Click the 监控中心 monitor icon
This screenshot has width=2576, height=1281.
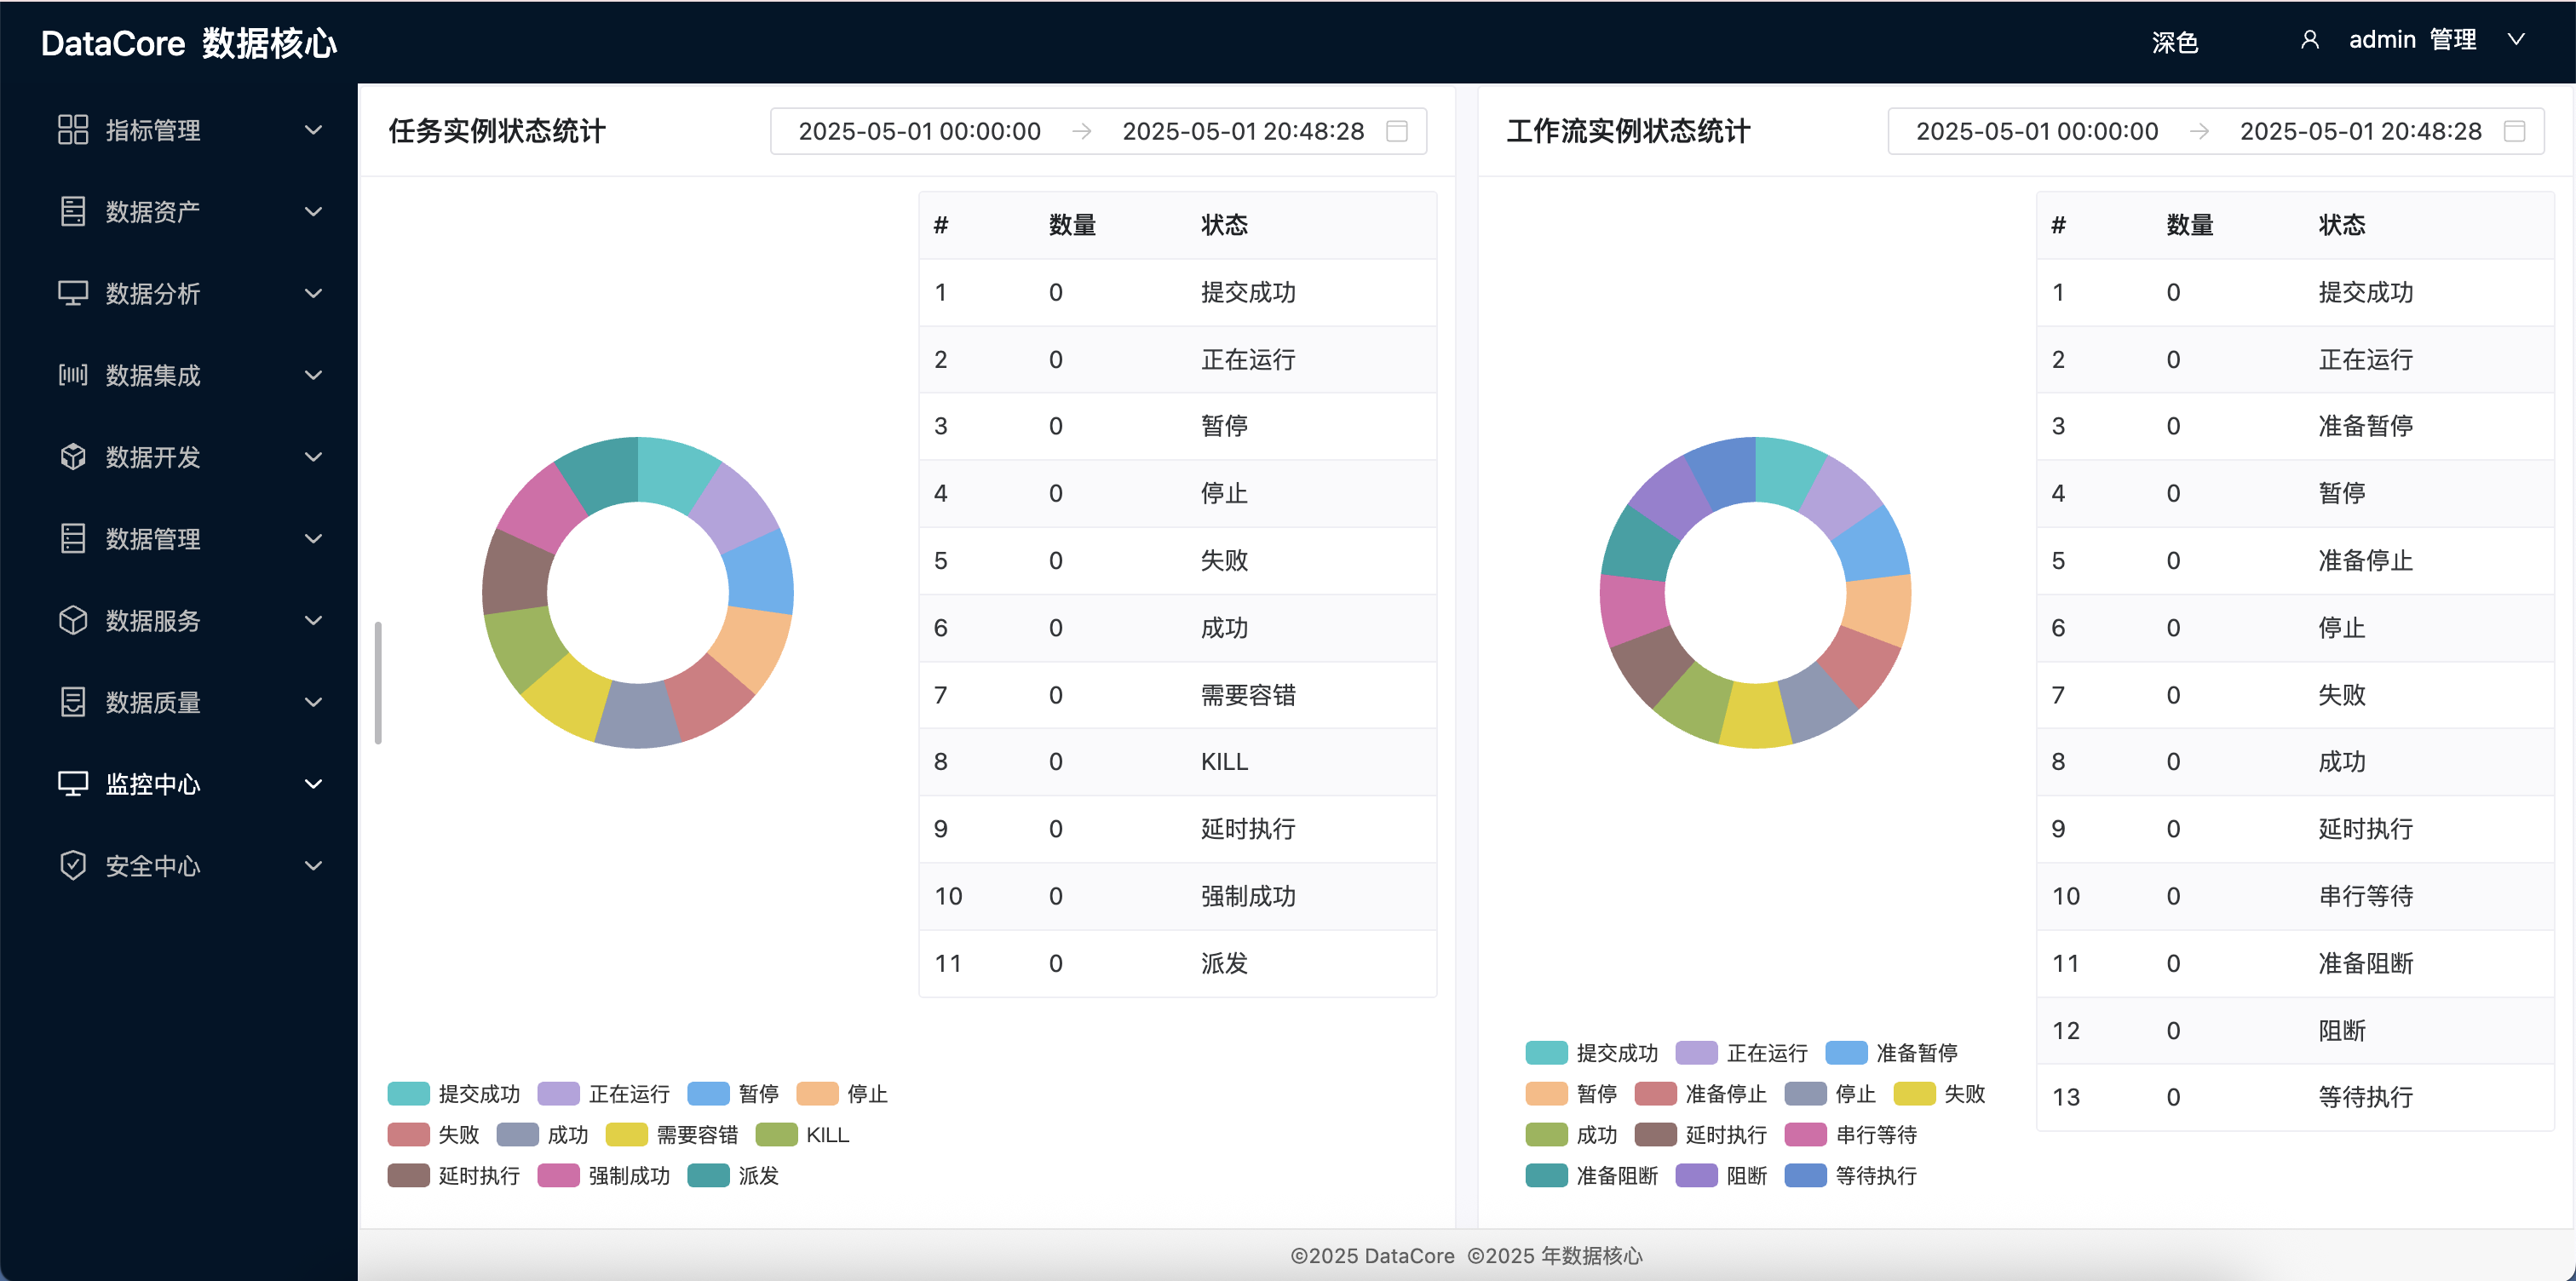(x=72, y=784)
